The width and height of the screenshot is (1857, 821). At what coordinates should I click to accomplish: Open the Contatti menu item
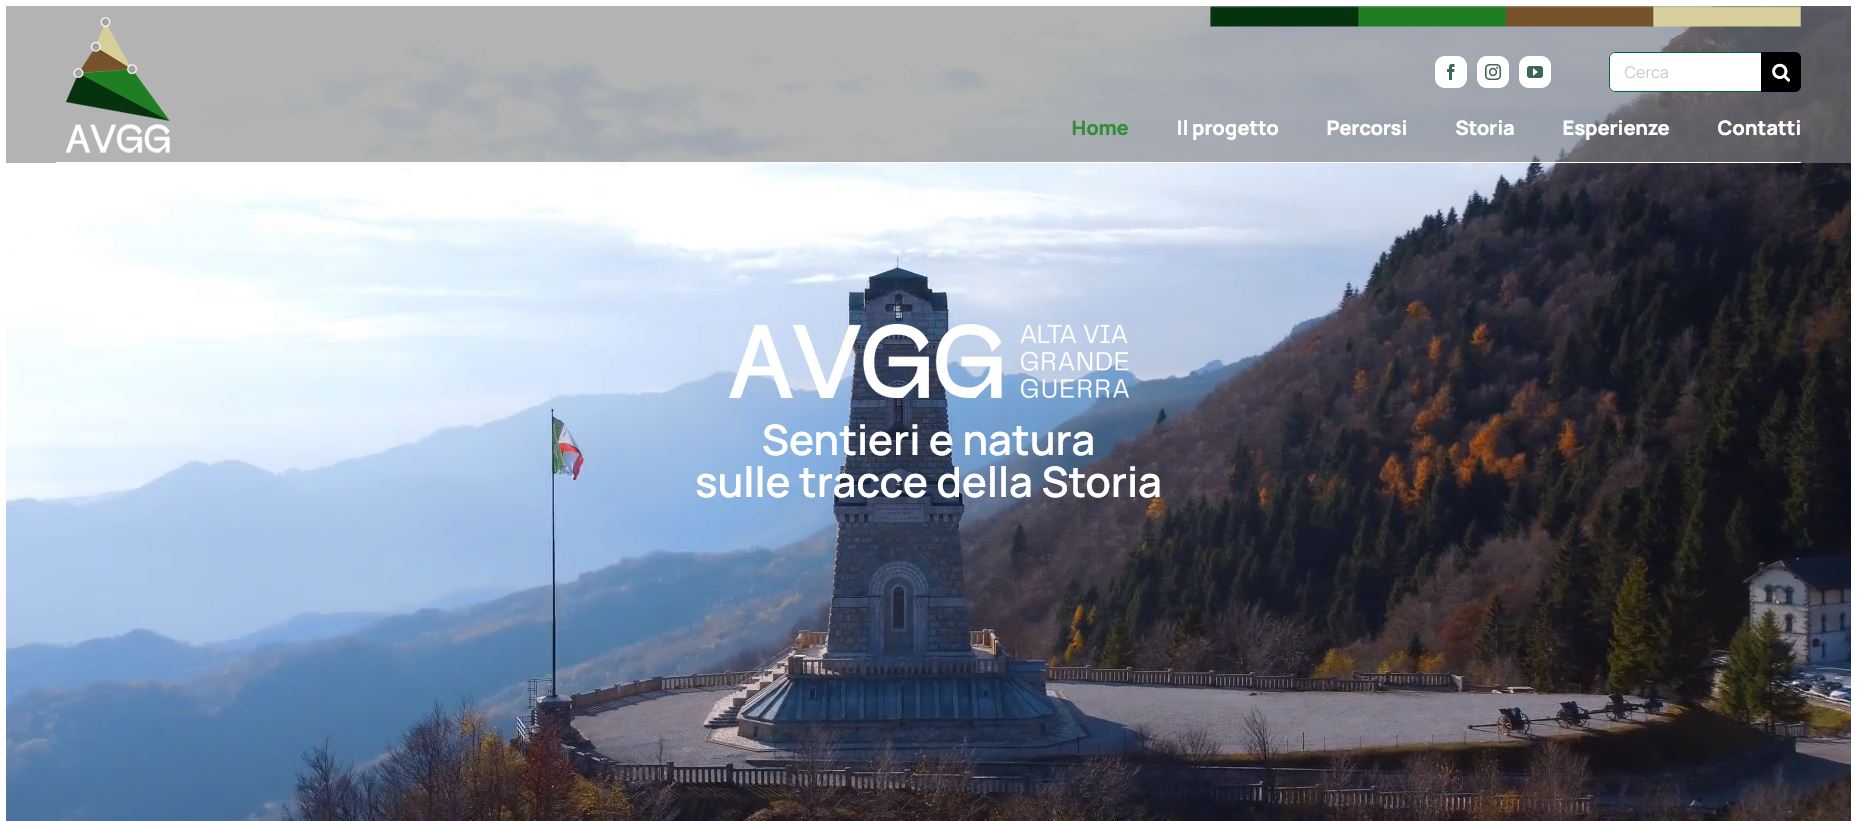(x=1758, y=128)
